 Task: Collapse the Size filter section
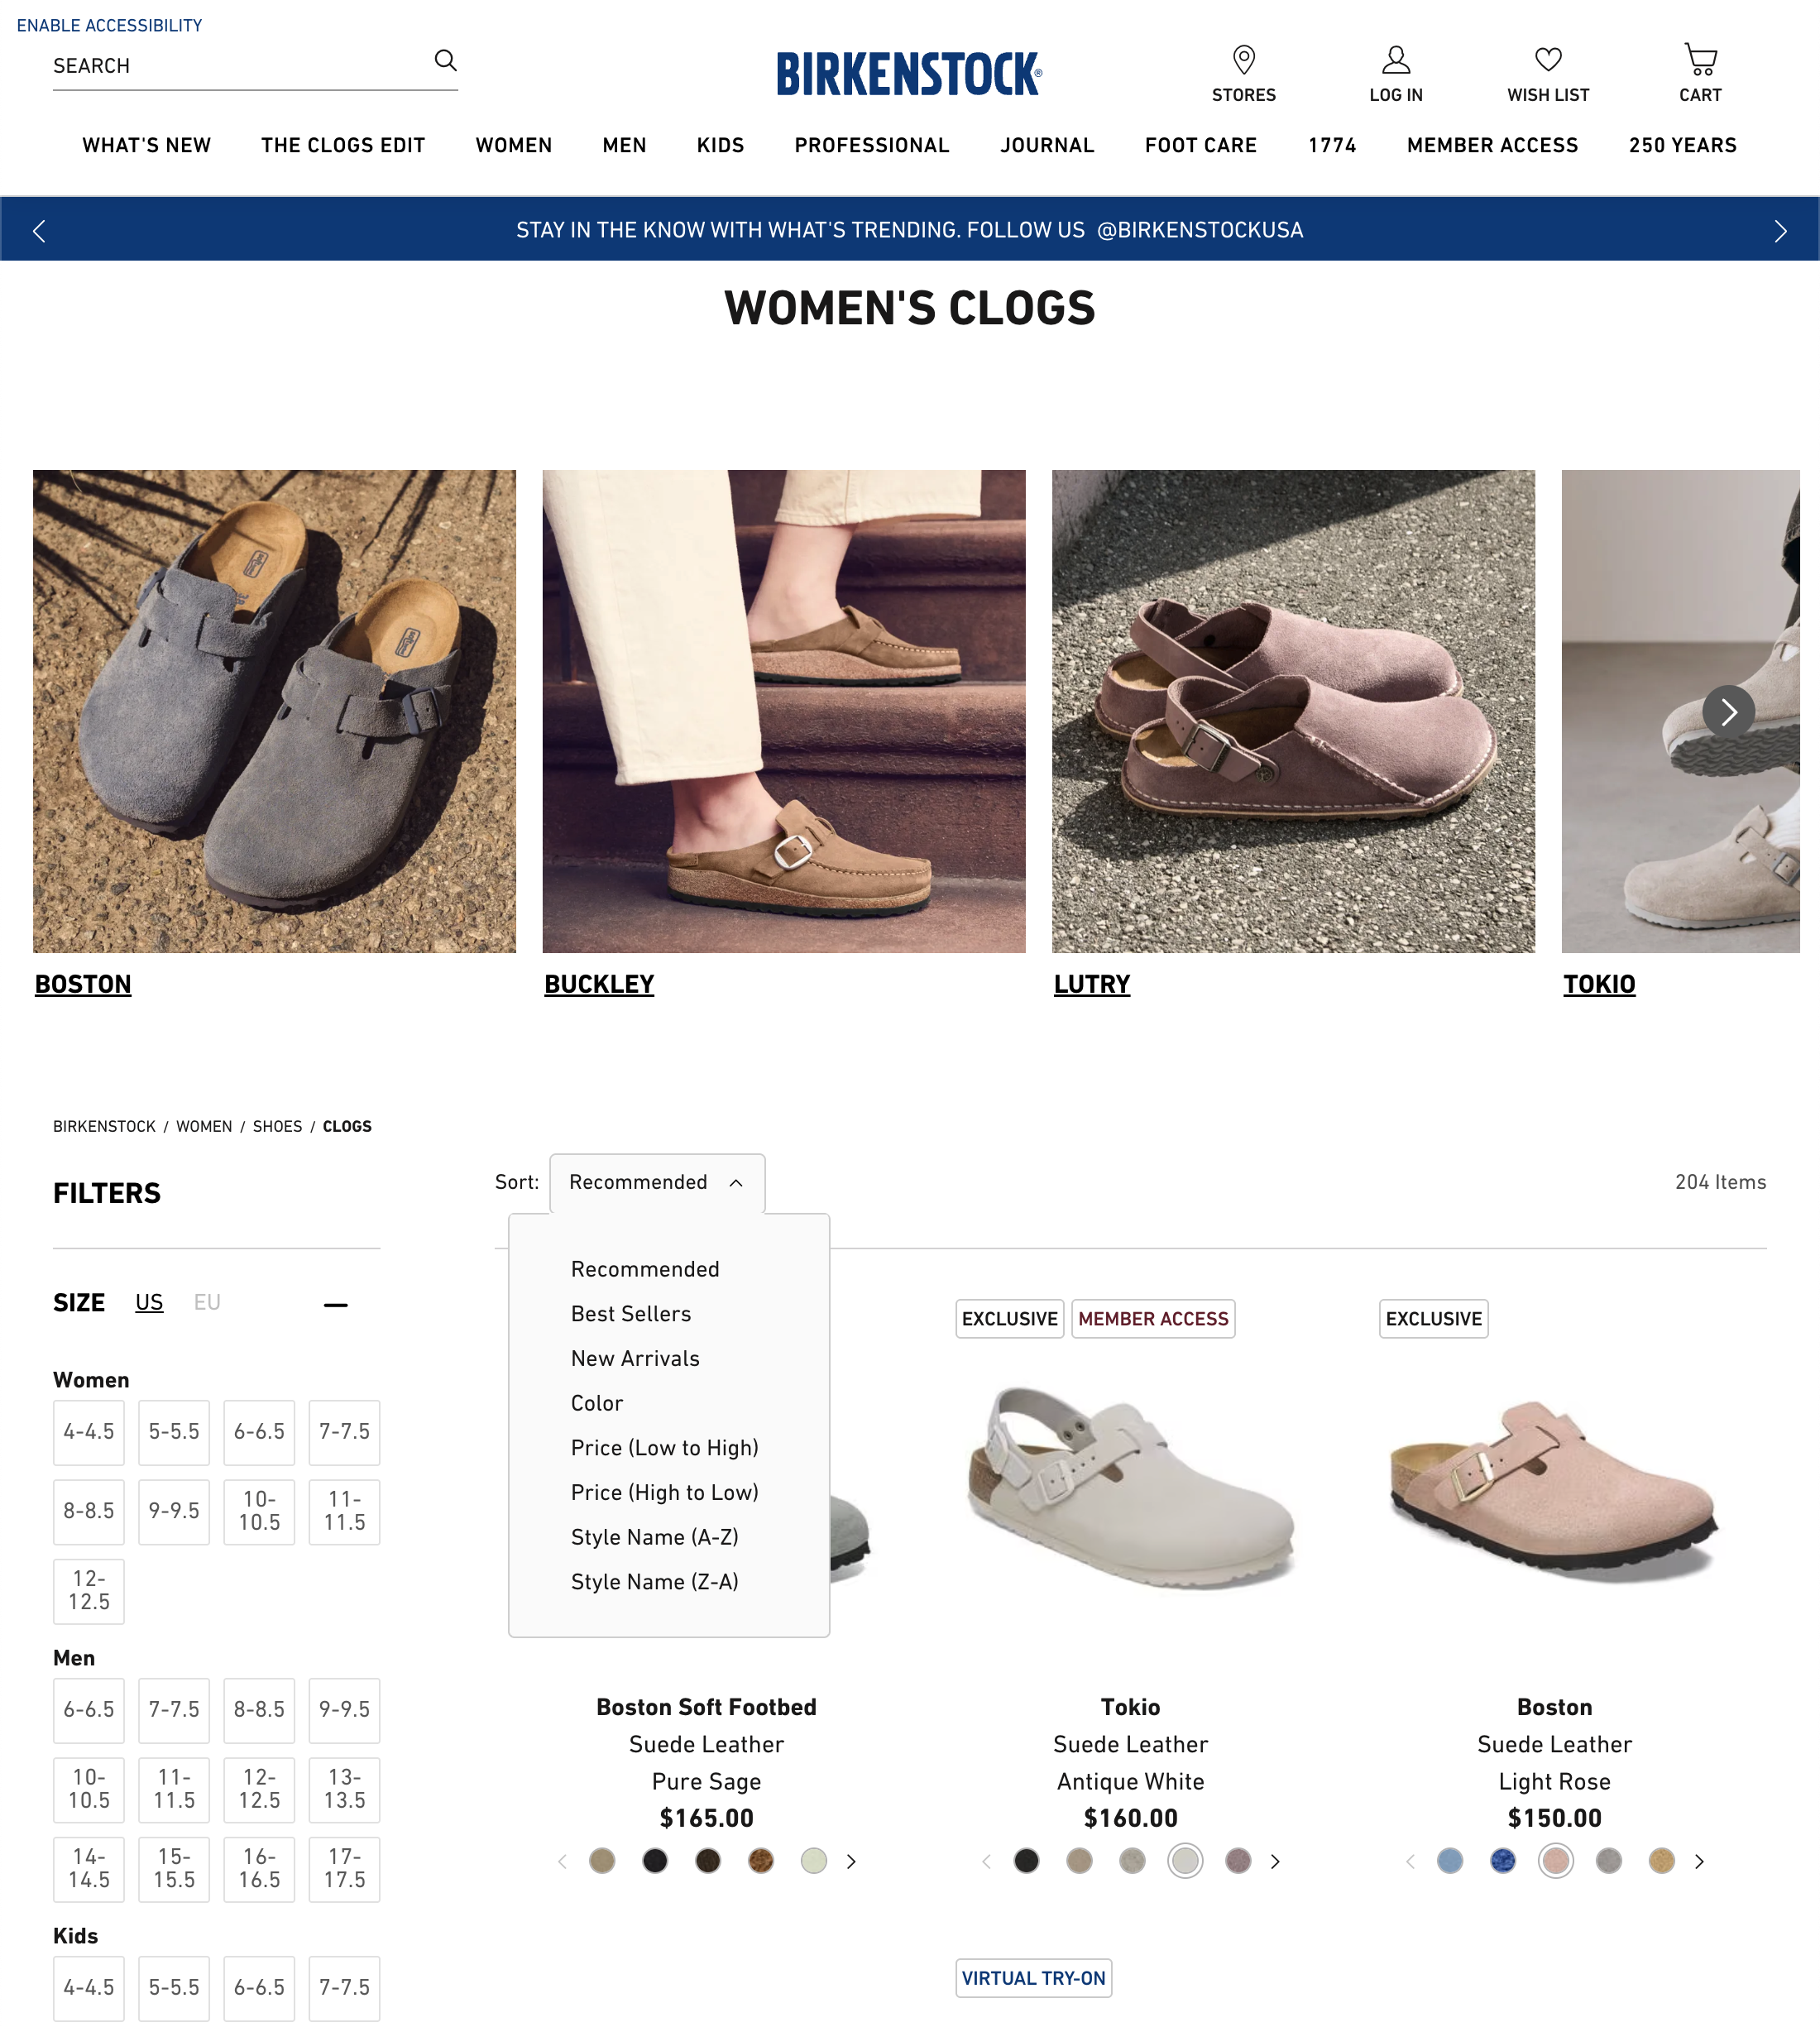tap(336, 1304)
